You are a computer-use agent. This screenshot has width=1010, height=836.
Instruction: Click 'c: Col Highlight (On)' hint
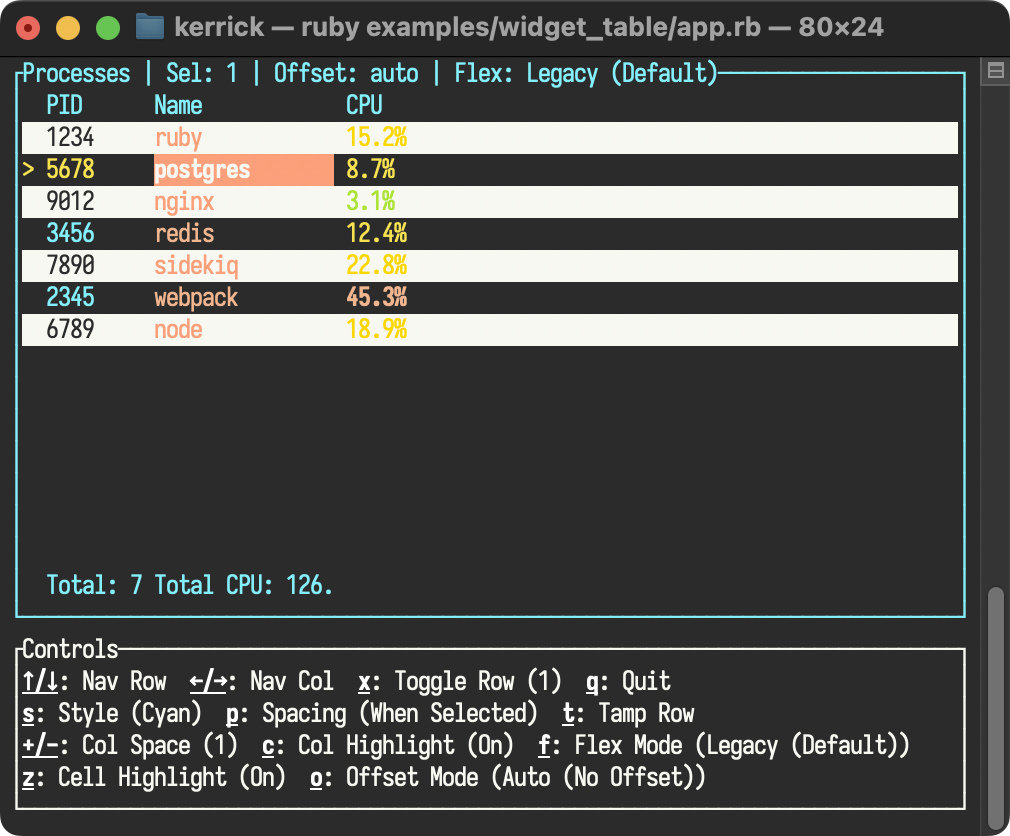[388, 745]
